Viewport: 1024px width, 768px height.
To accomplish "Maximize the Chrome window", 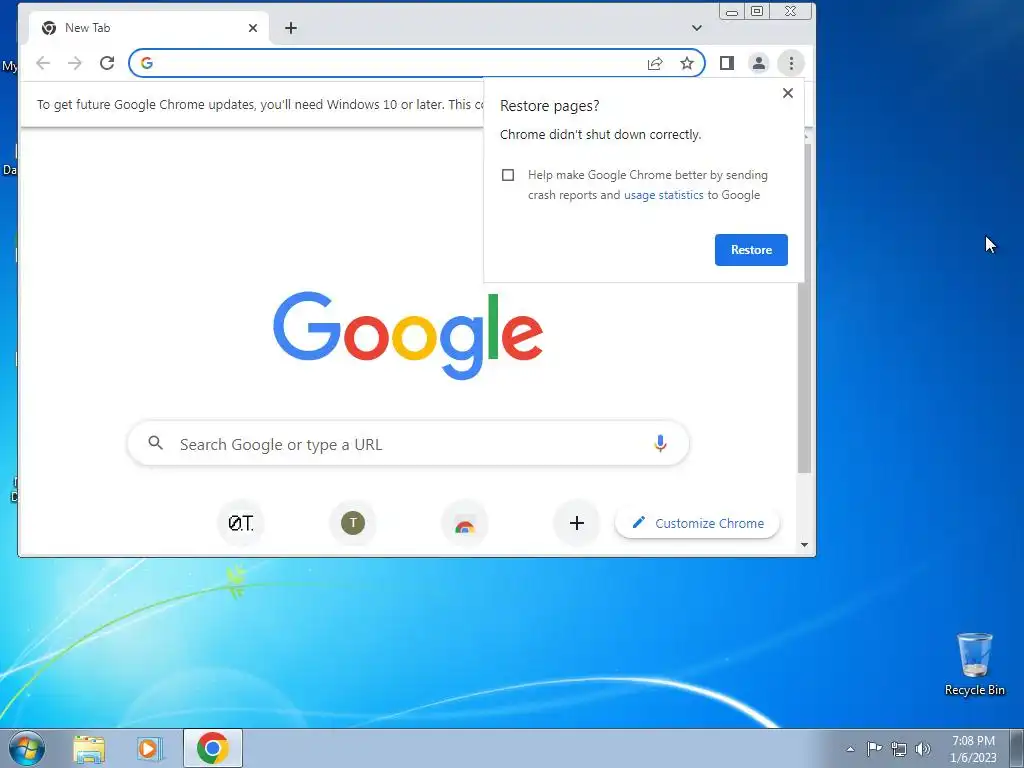I will (757, 11).
